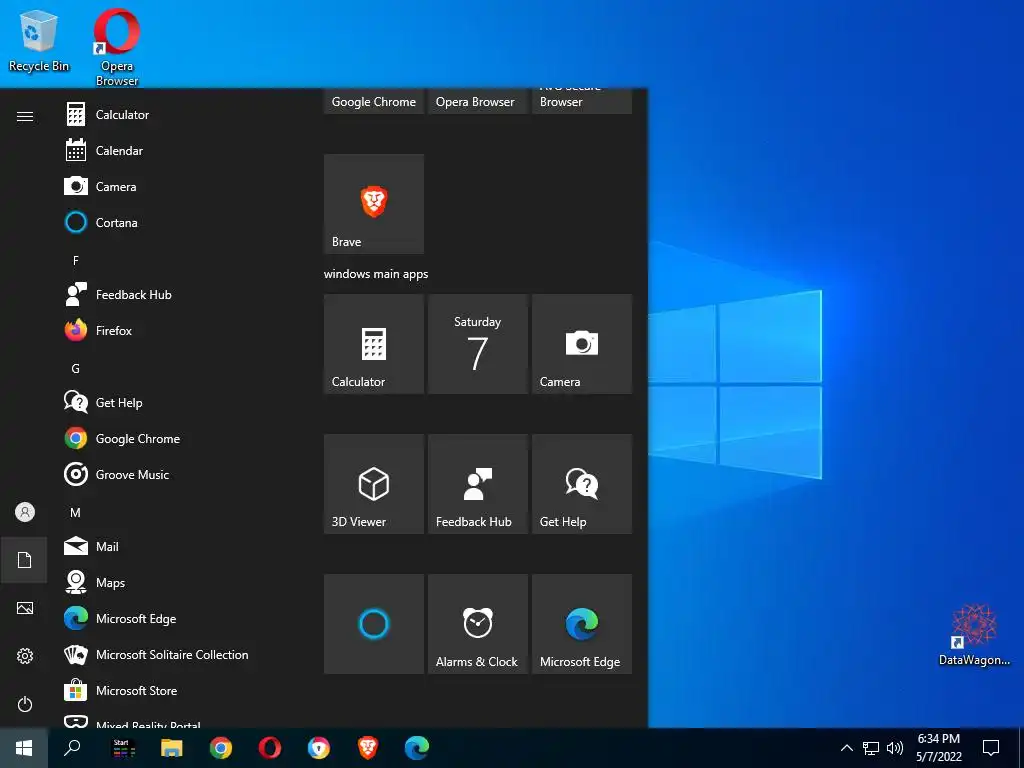Open the 3D Viewer tile
The height and width of the screenshot is (768, 1024).
coord(374,484)
